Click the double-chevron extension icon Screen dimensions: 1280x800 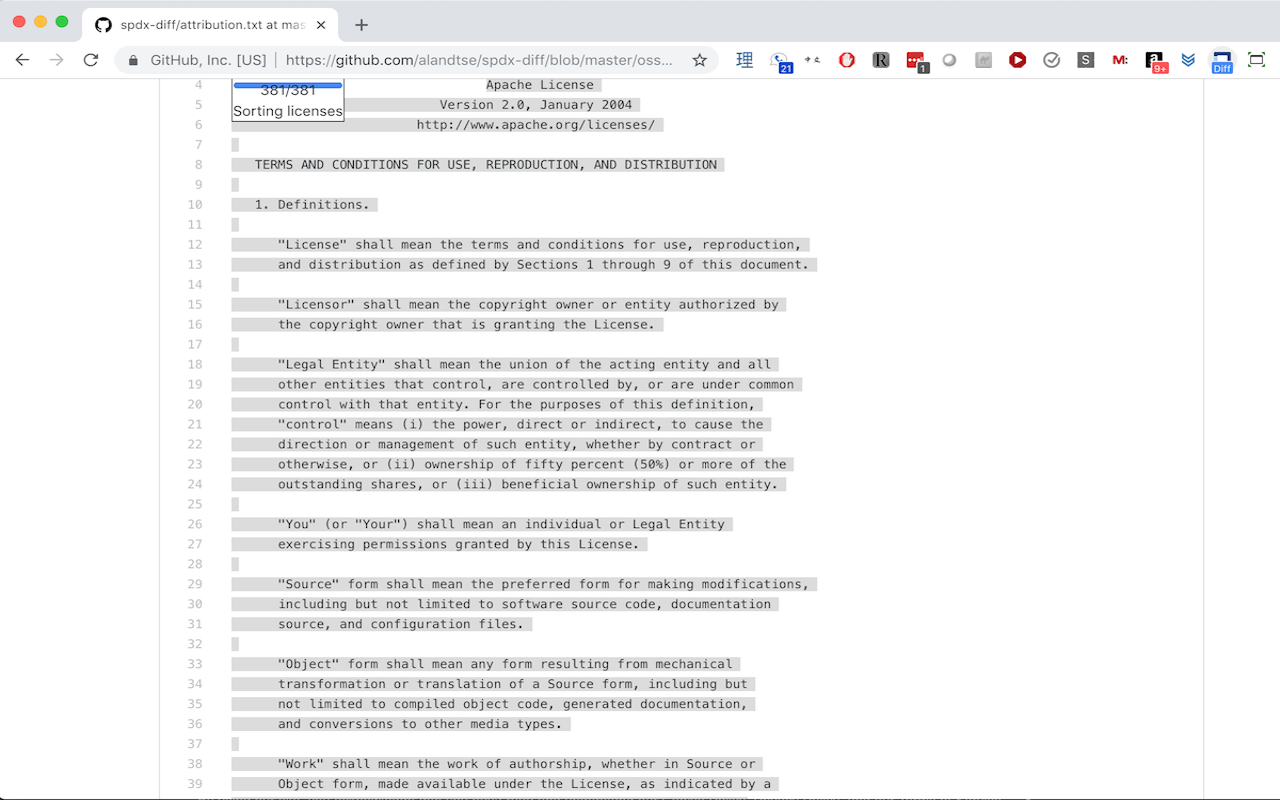[1188, 60]
